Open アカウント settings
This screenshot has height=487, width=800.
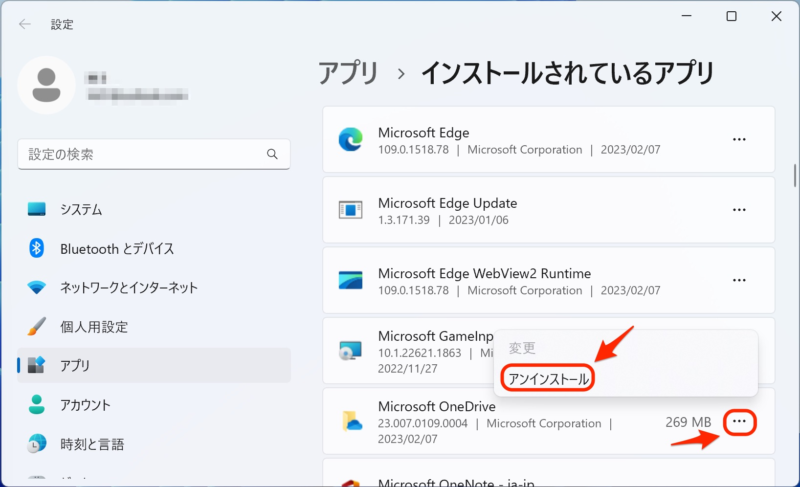154,404
